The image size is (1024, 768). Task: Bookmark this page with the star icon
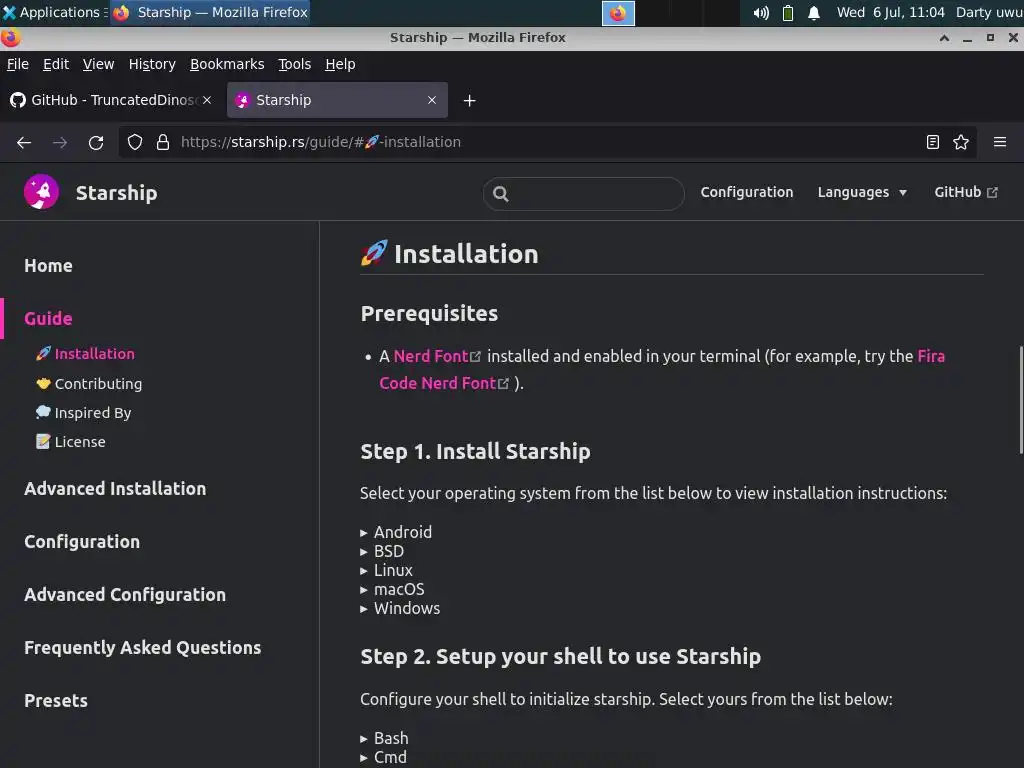tap(961, 142)
